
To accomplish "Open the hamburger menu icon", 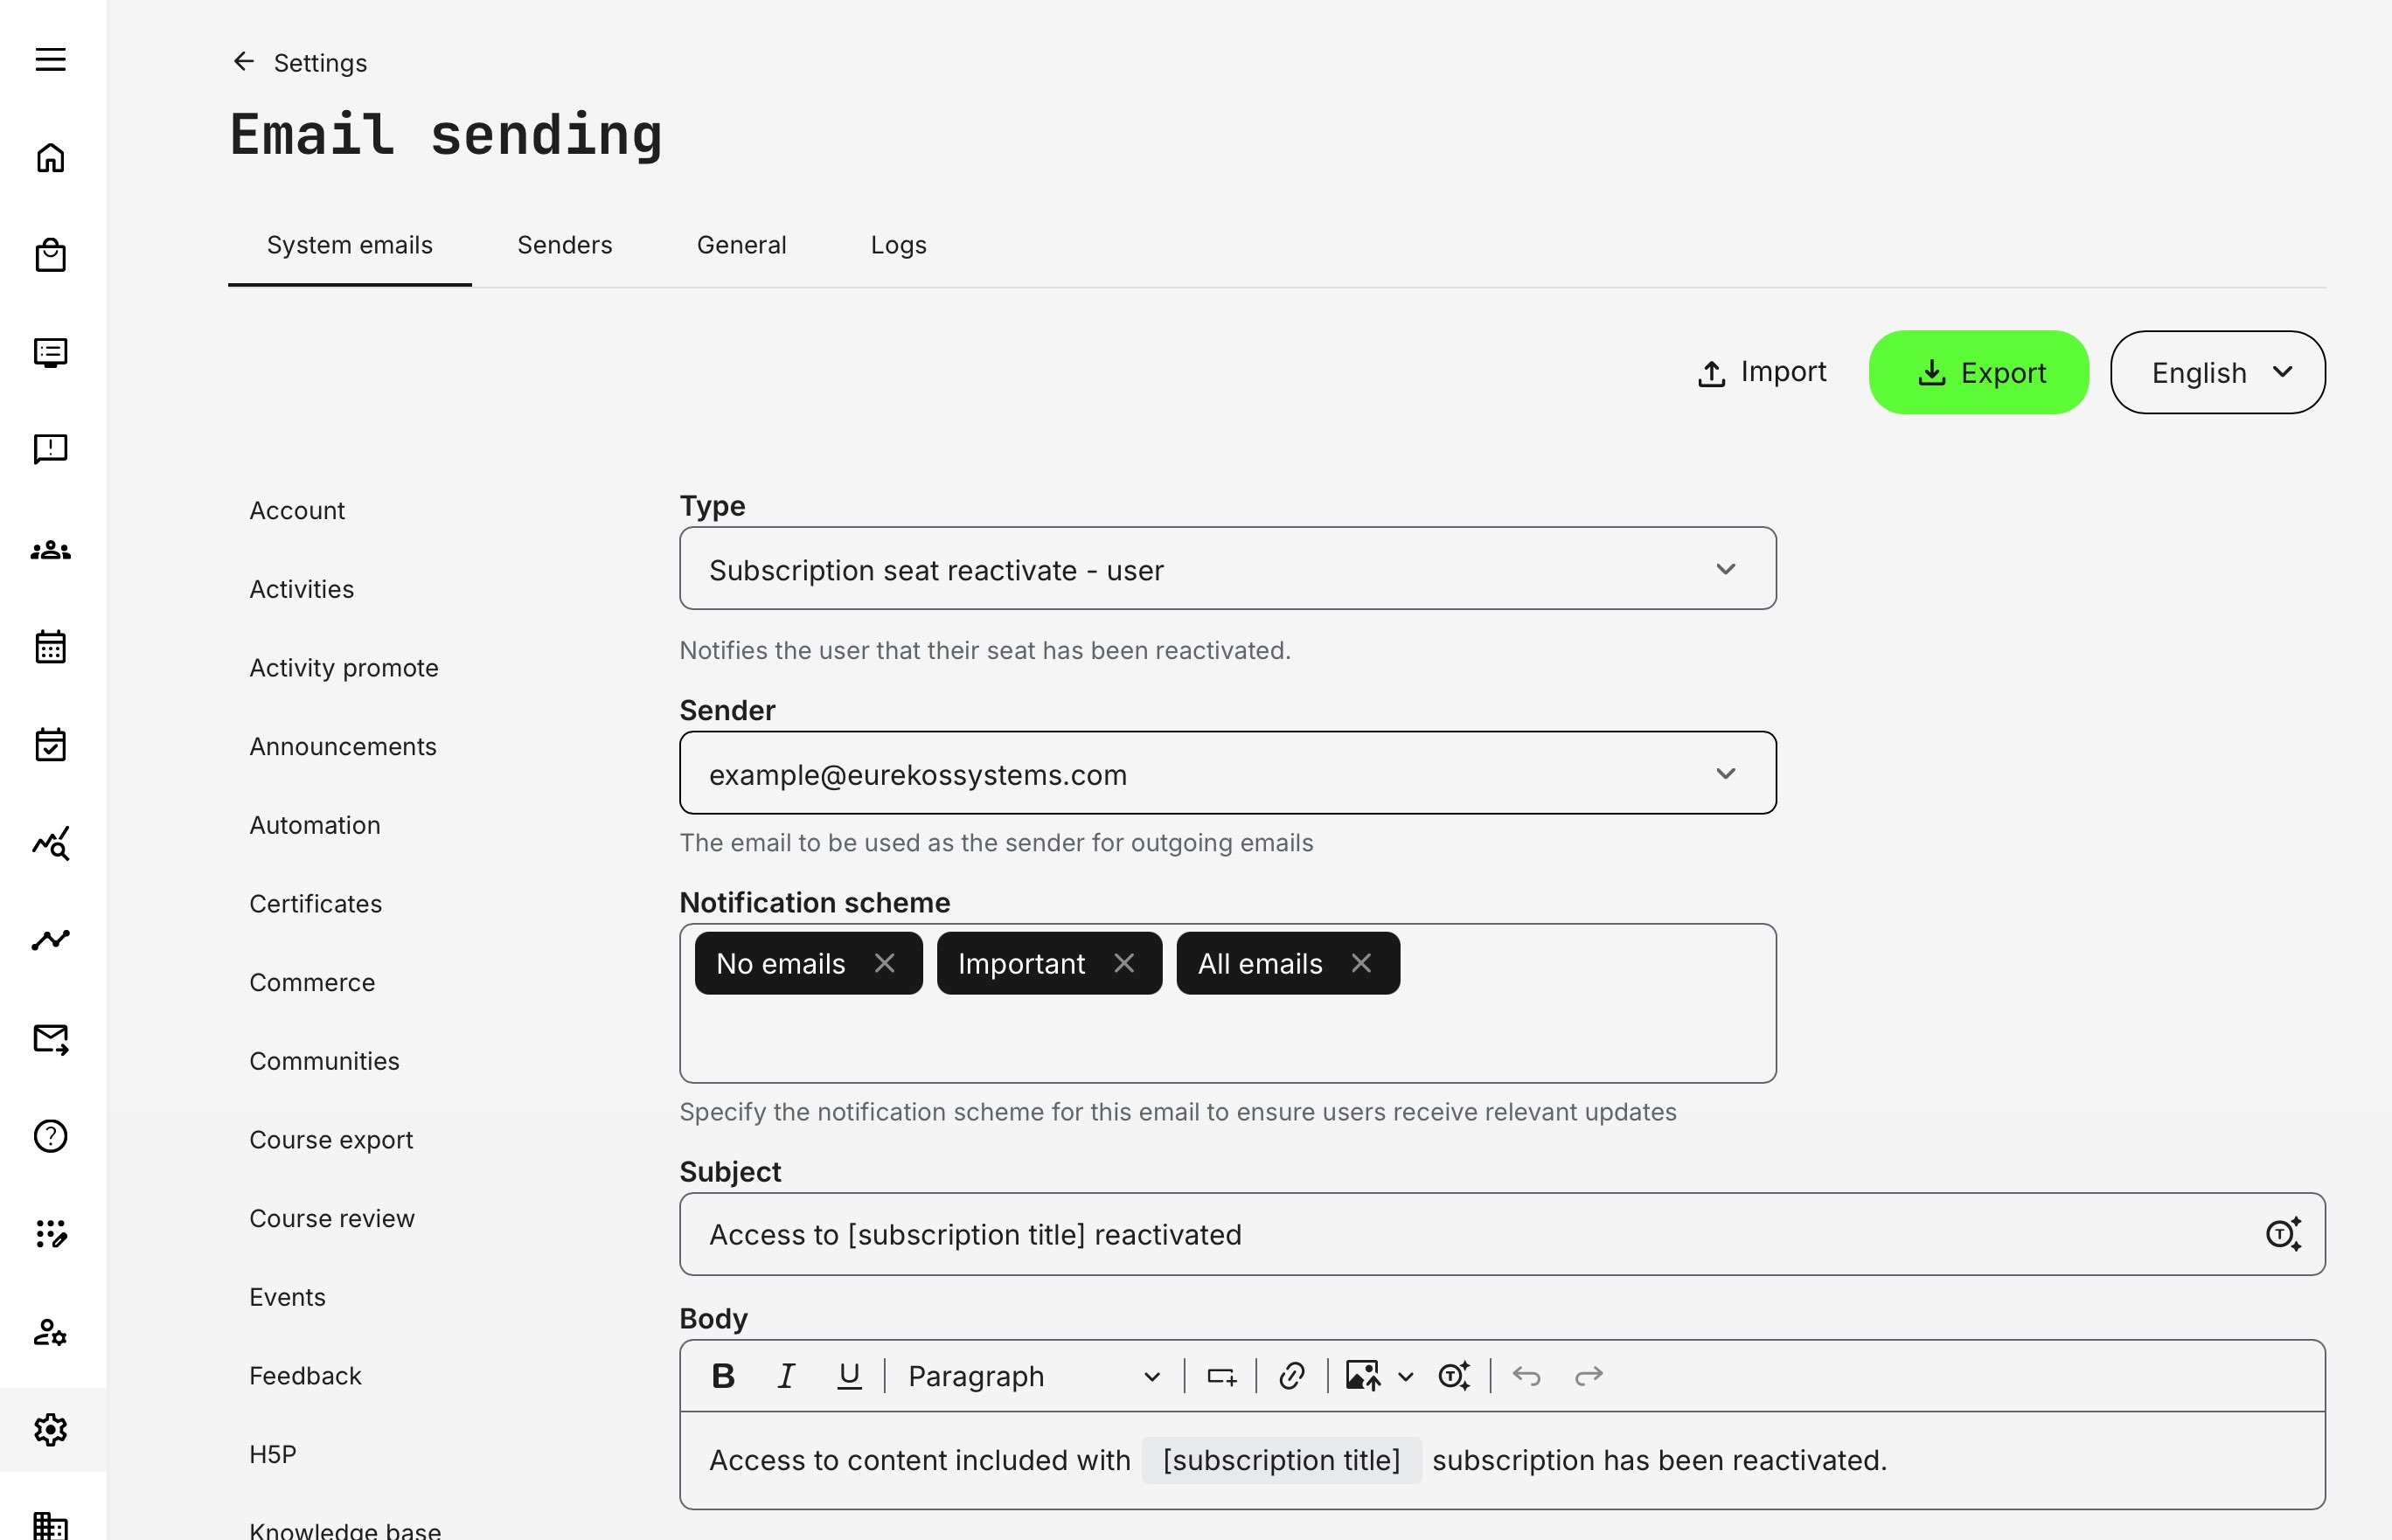I will (x=50, y=60).
